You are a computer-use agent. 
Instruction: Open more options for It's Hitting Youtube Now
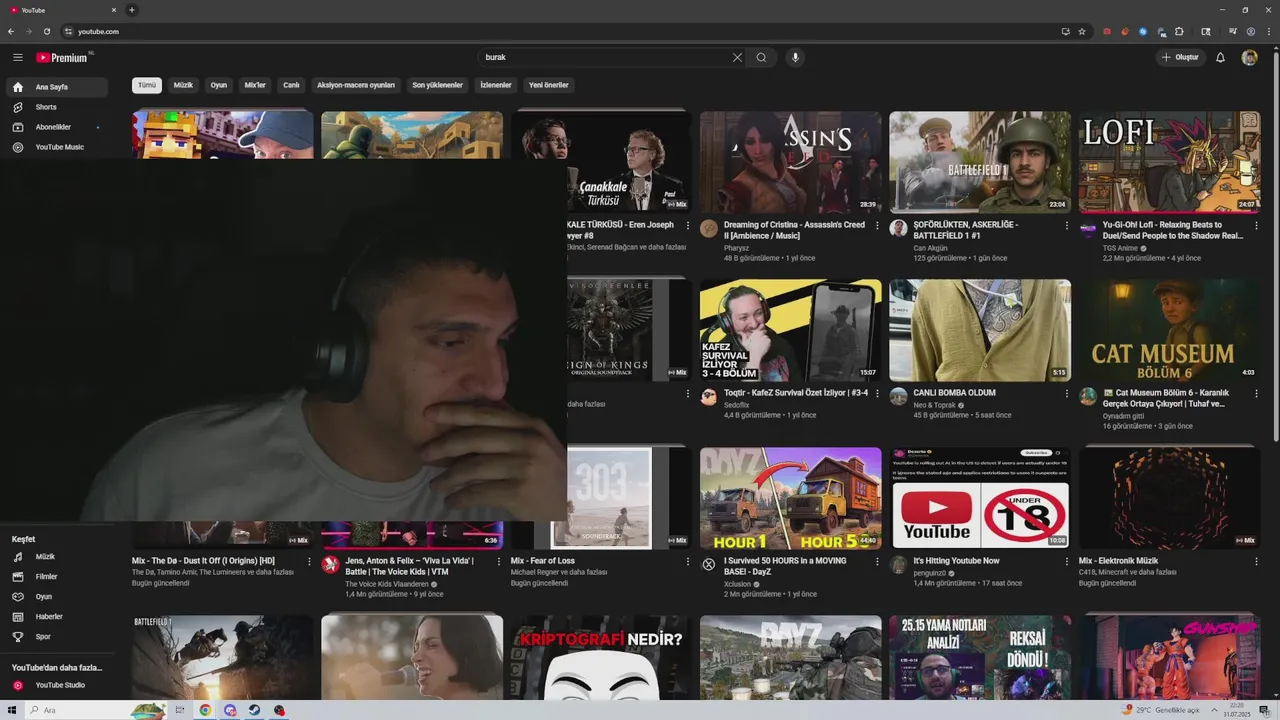tap(1067, 562)
